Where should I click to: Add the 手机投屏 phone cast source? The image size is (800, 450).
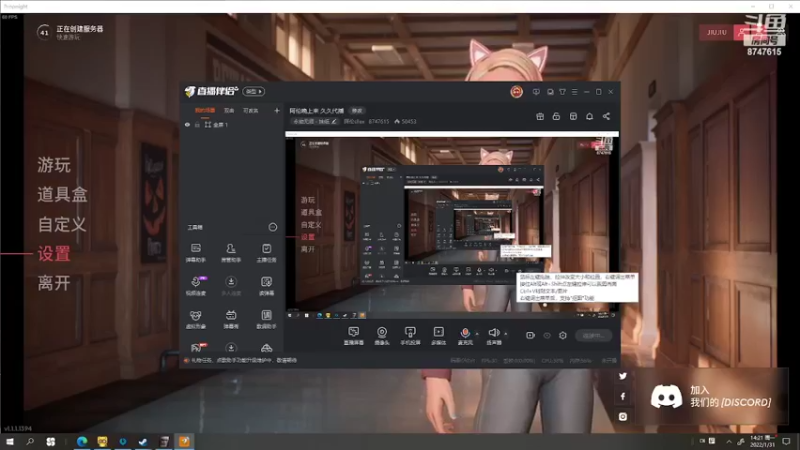410,336
